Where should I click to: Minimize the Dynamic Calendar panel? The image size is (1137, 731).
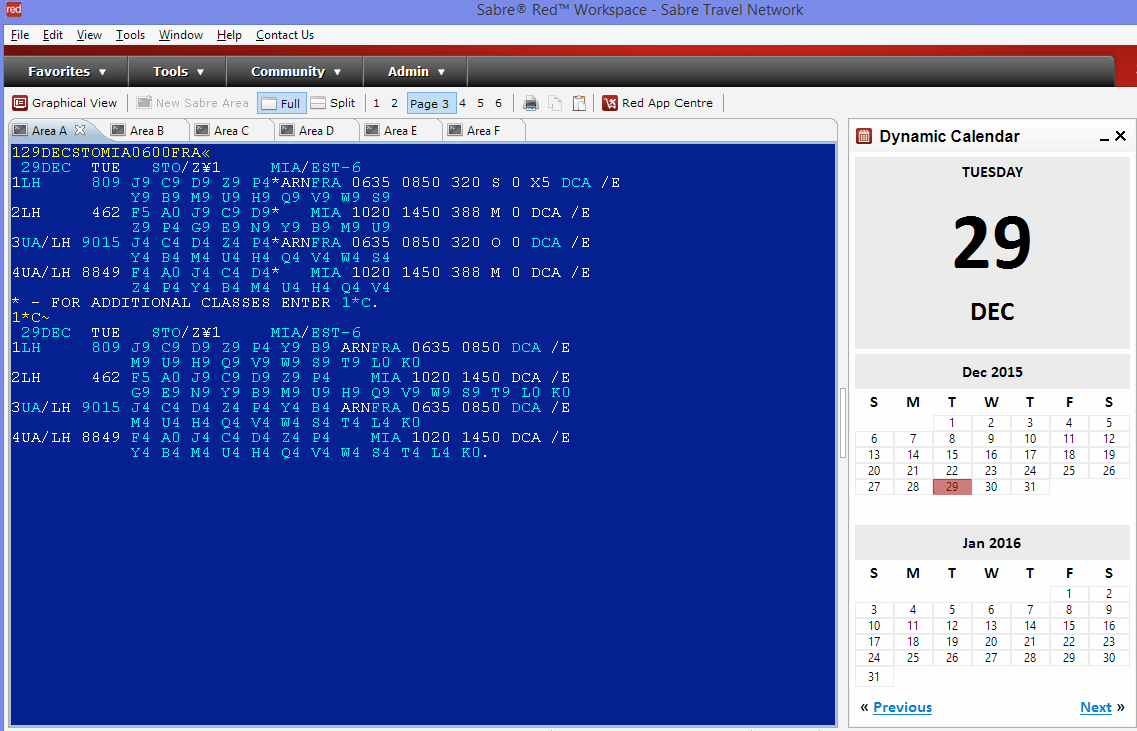coord(1104,137)
